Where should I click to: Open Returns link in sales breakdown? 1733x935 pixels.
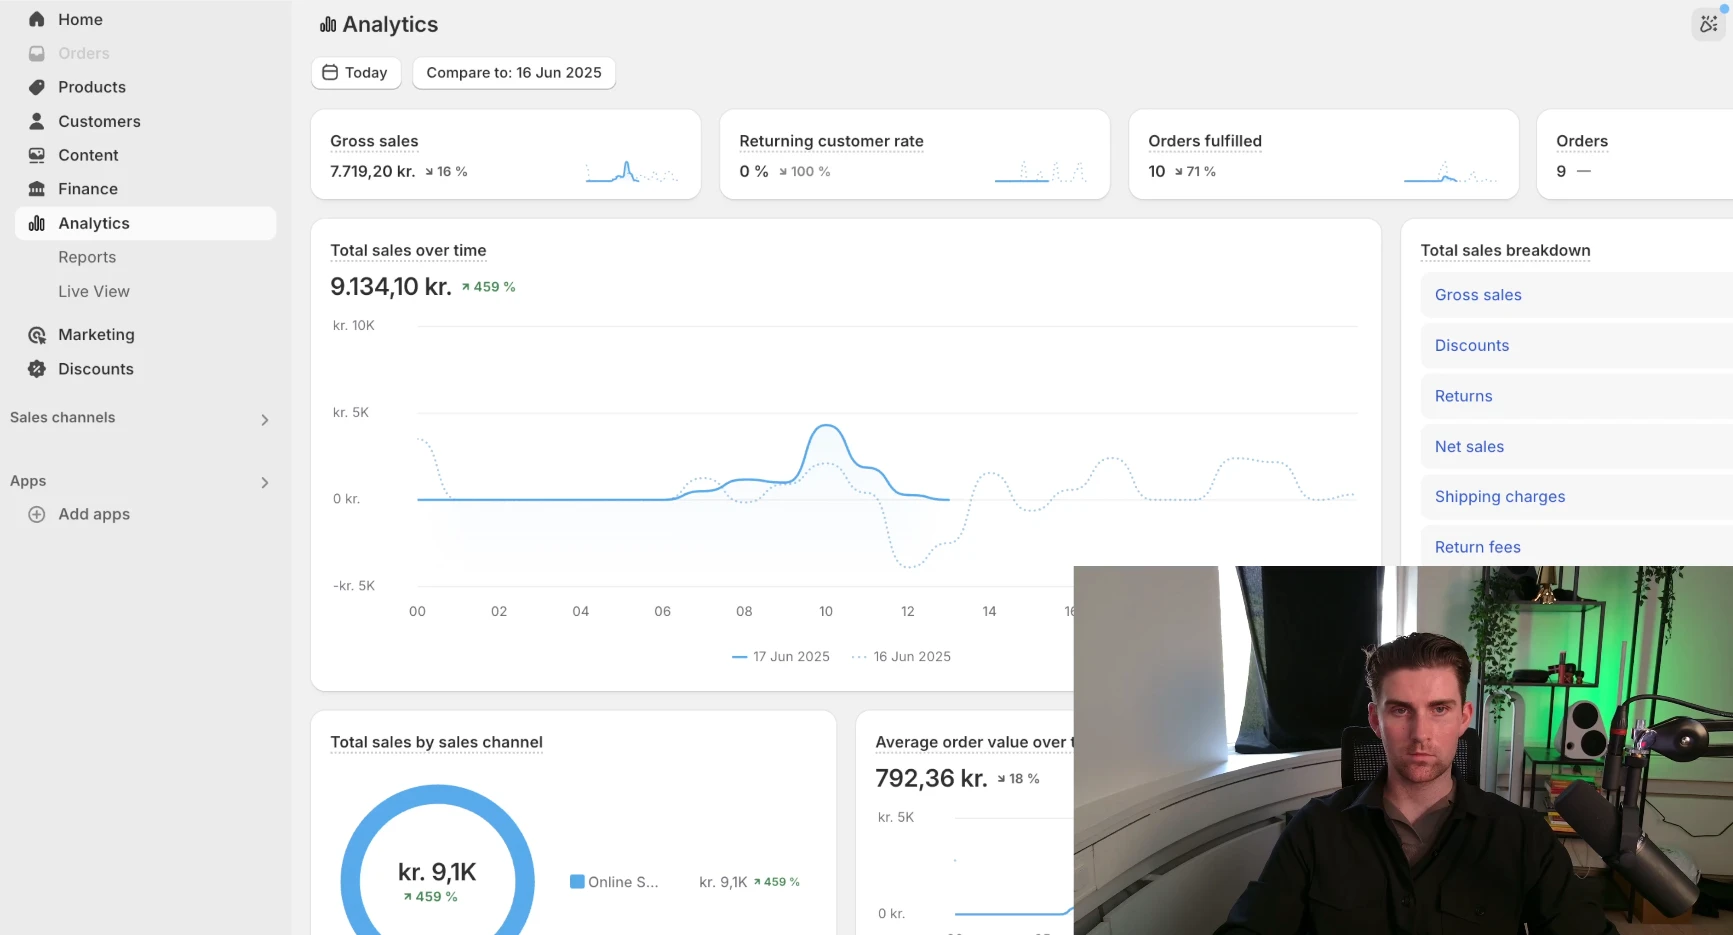coord(1464,396)
